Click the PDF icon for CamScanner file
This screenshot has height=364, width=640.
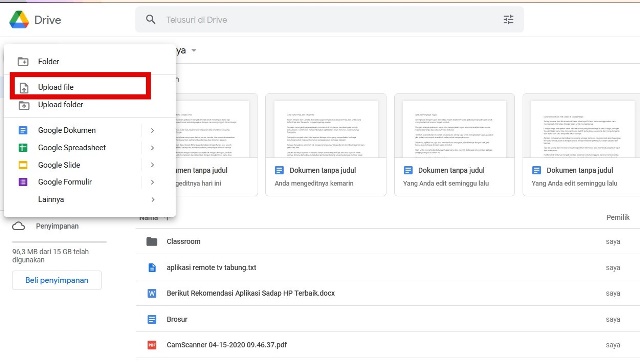tap(152, 345)
